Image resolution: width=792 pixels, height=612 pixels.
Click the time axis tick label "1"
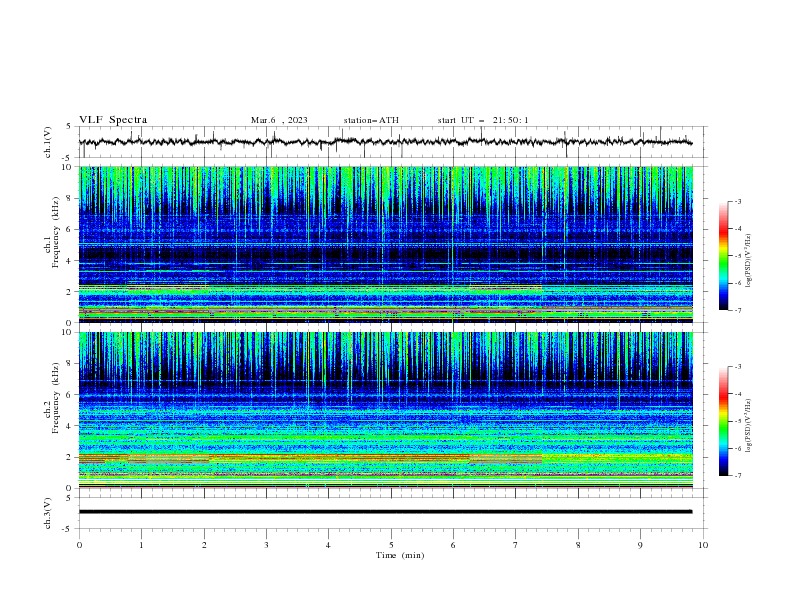(x=142, y=545)
